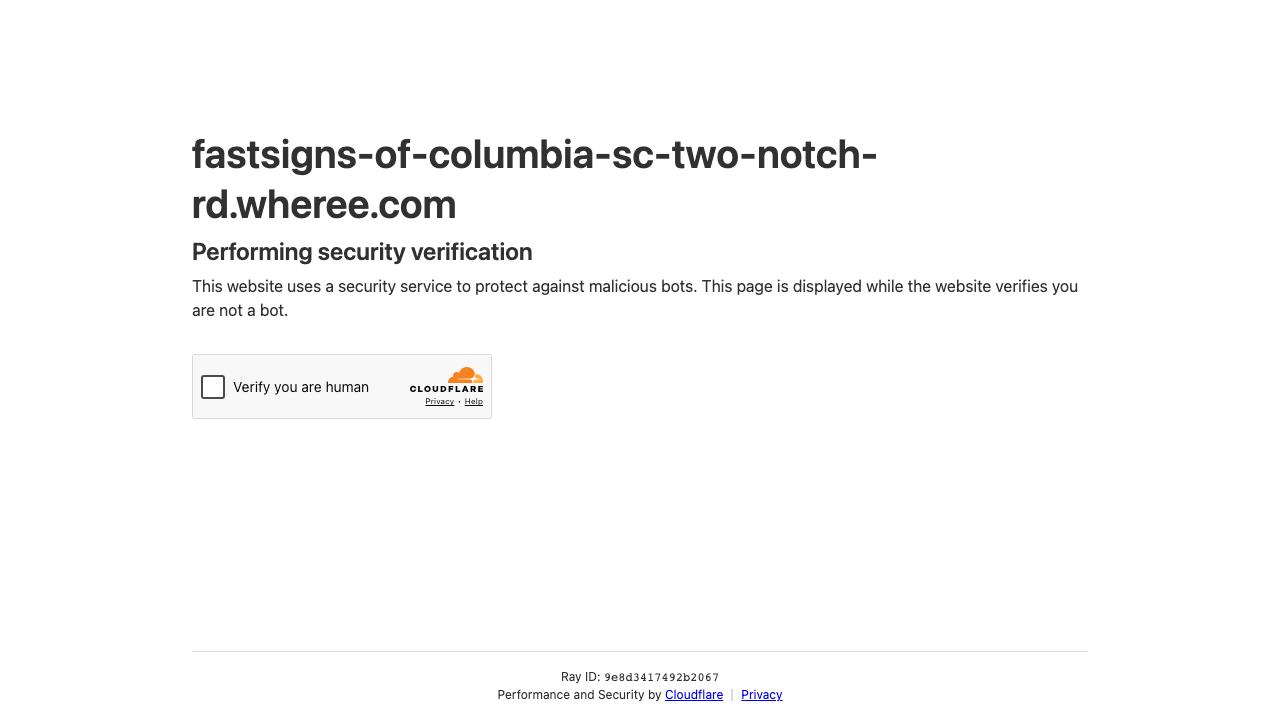This screenshot has height=720, width=1280.
Task: Click the "Performing security verification" heading
Action: coord(362,252)
